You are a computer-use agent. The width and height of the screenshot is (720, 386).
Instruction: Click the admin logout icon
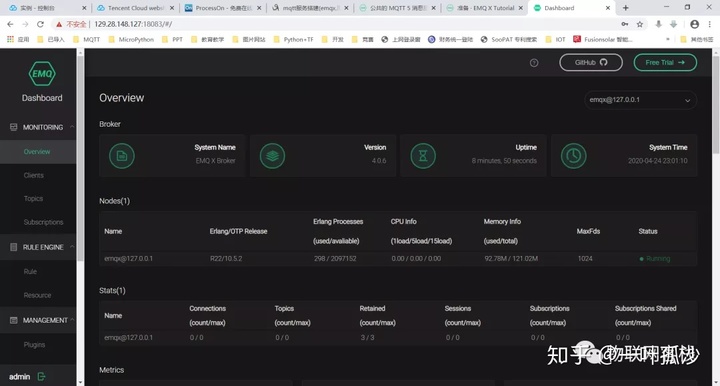(x=41, y=377)
